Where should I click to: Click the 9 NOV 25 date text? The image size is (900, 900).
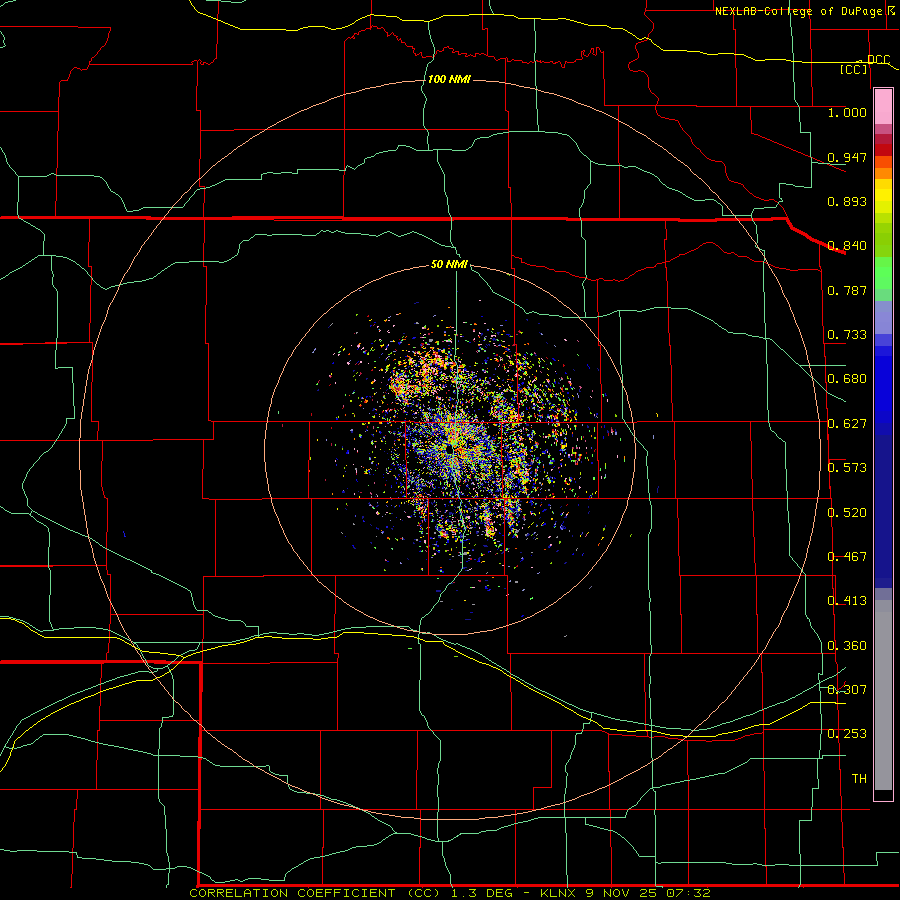point(622,893)
